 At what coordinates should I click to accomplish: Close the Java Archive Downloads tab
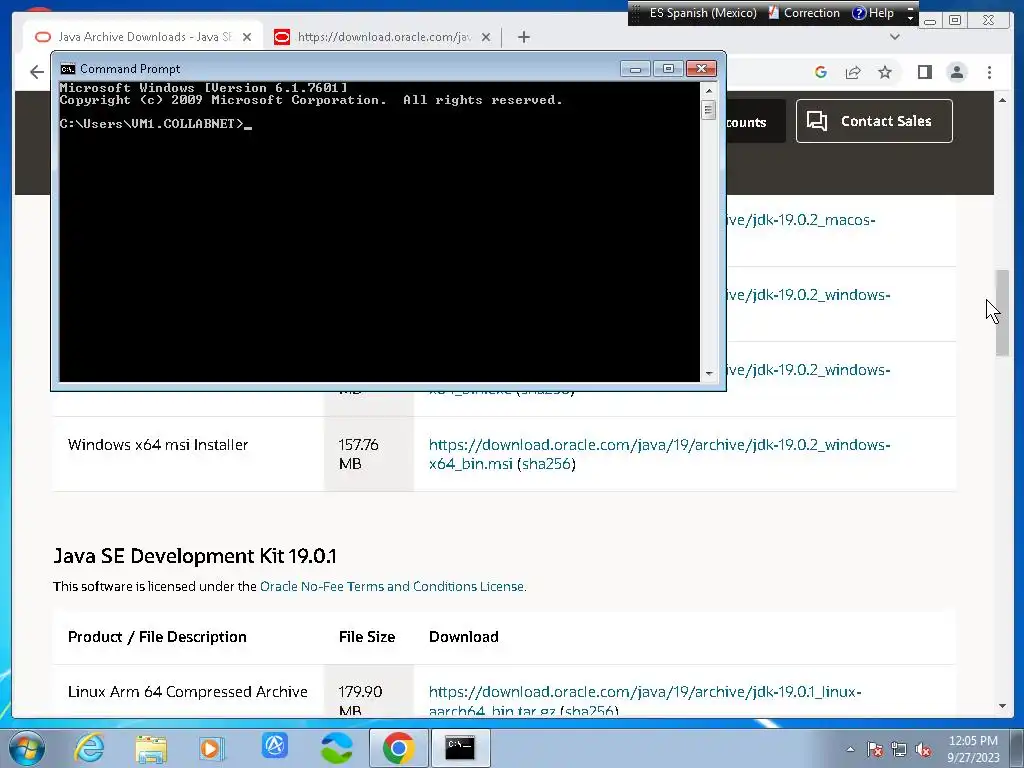tap(247, 37)
